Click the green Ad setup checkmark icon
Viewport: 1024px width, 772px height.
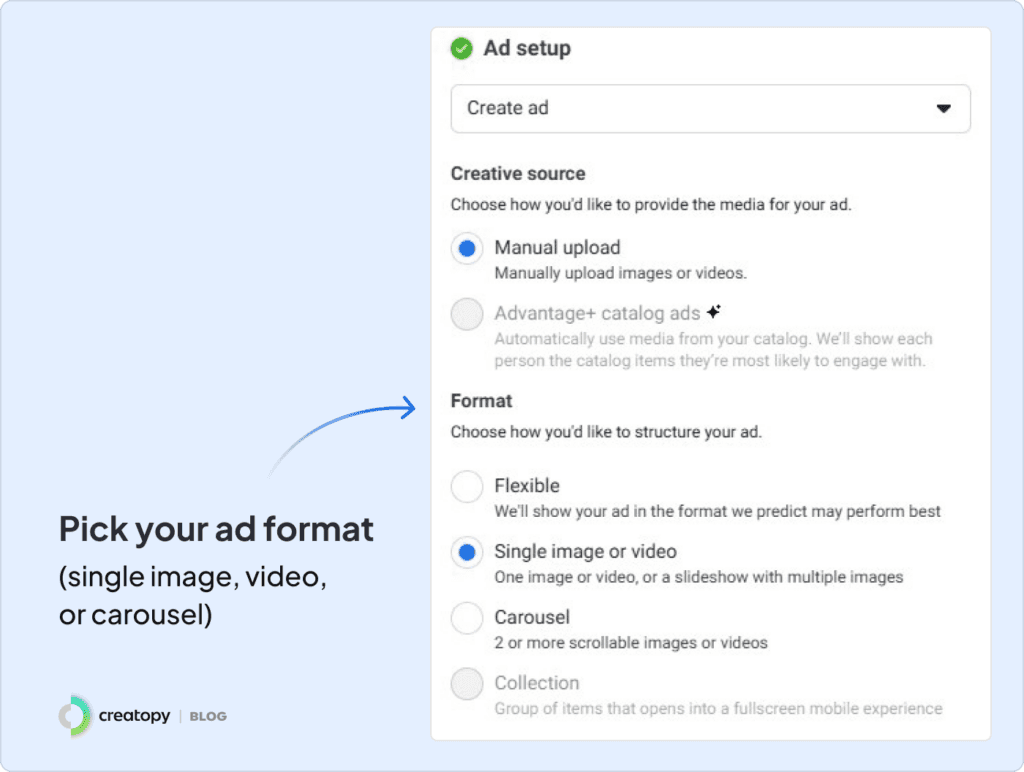click(x=462, y=48)
